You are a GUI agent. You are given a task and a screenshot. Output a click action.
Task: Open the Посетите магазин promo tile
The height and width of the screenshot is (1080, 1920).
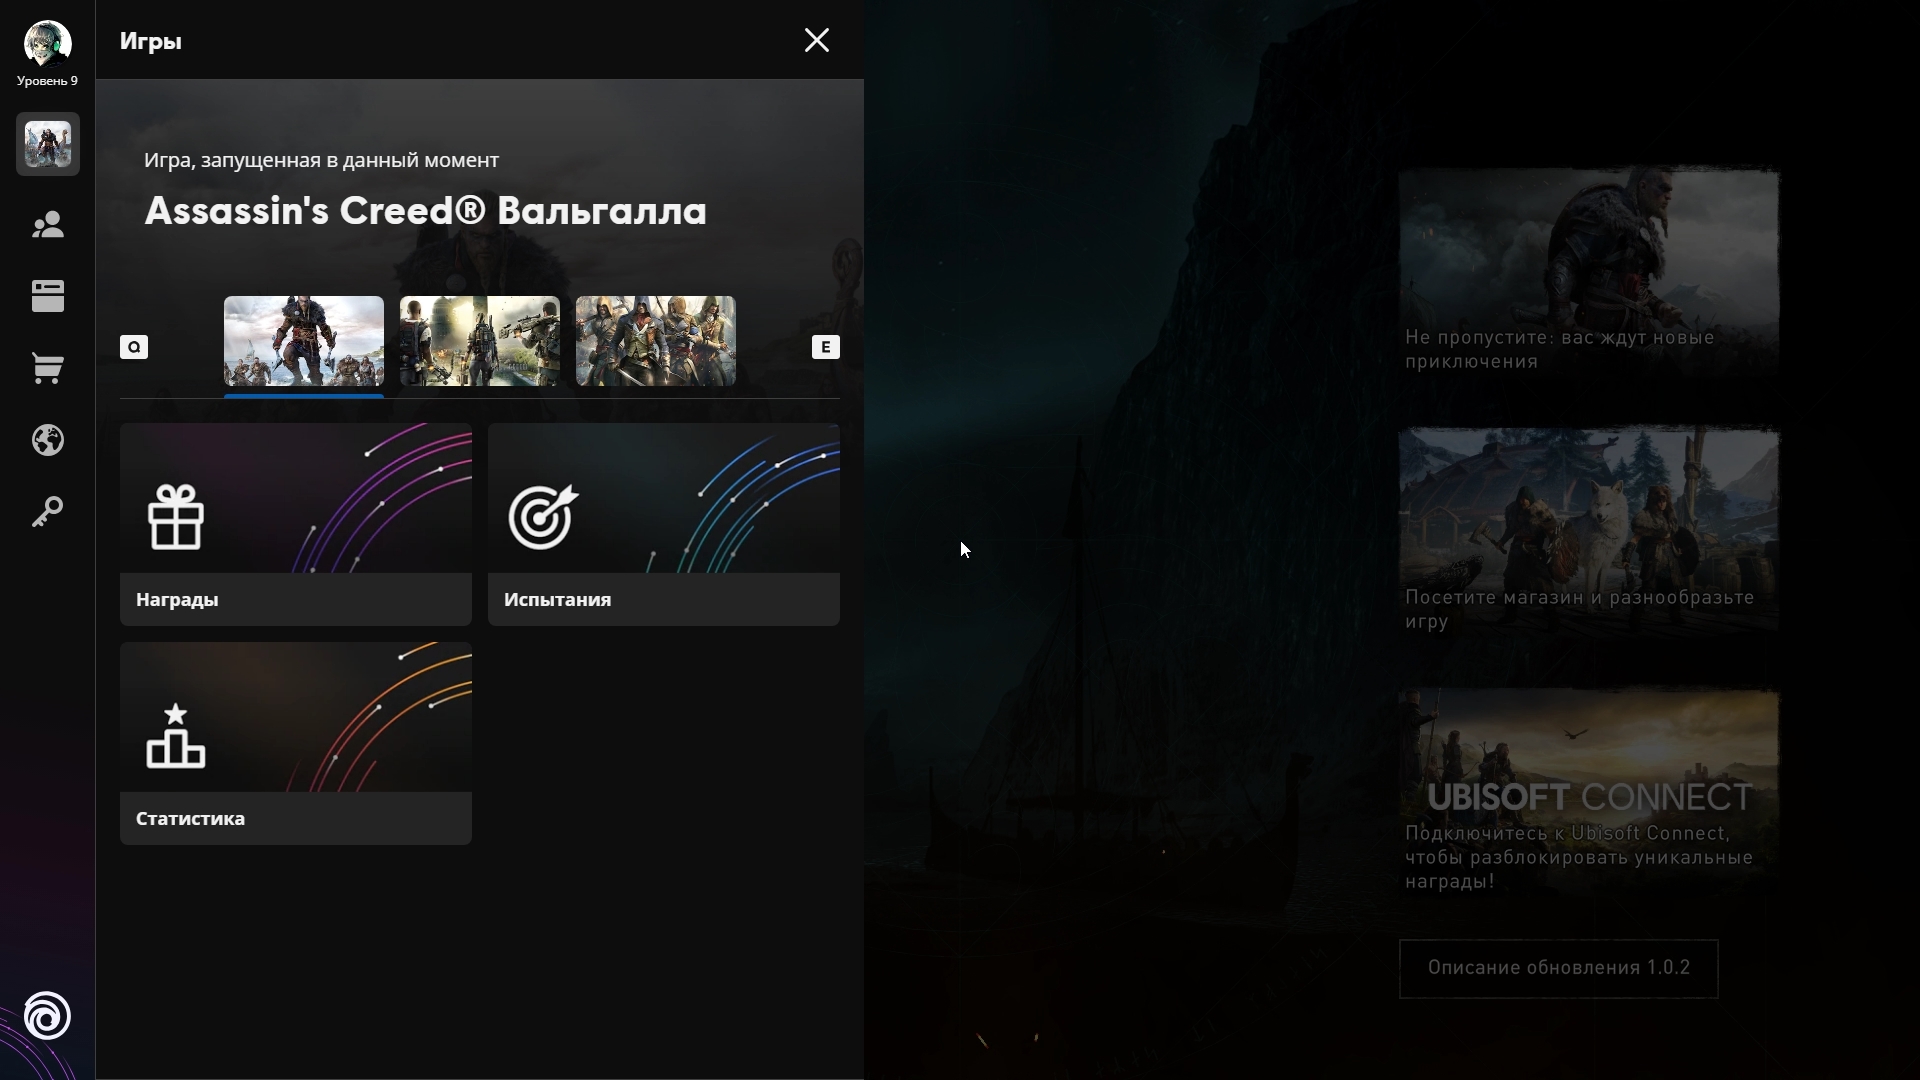click(x=1588, y=530)
